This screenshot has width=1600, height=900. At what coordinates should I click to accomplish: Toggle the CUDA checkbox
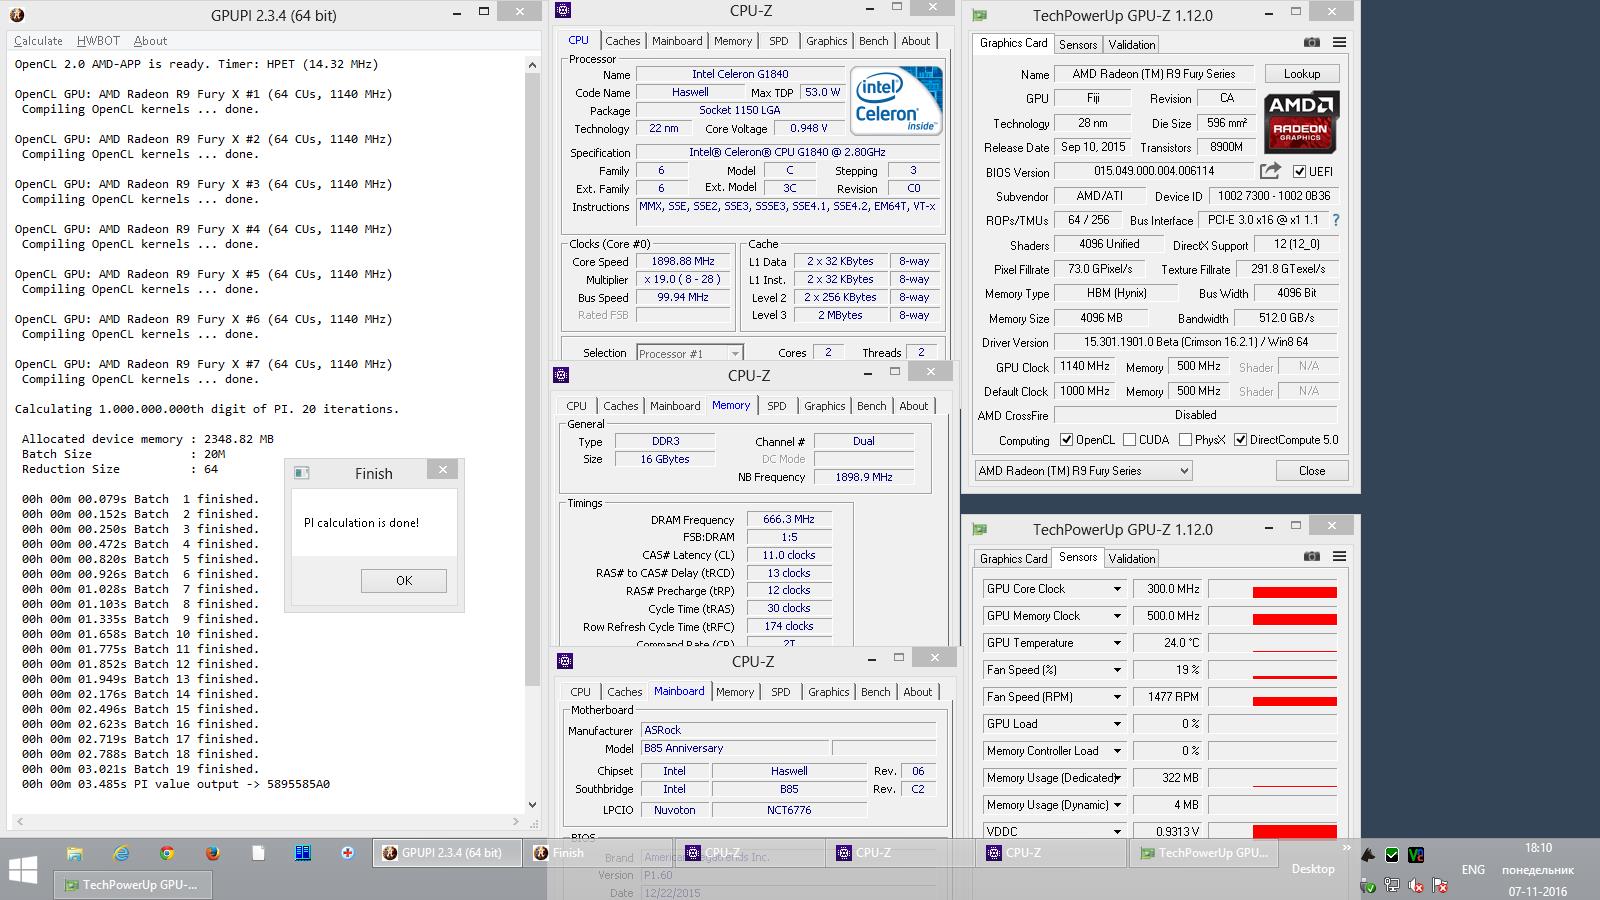[x=1129, y=439]
